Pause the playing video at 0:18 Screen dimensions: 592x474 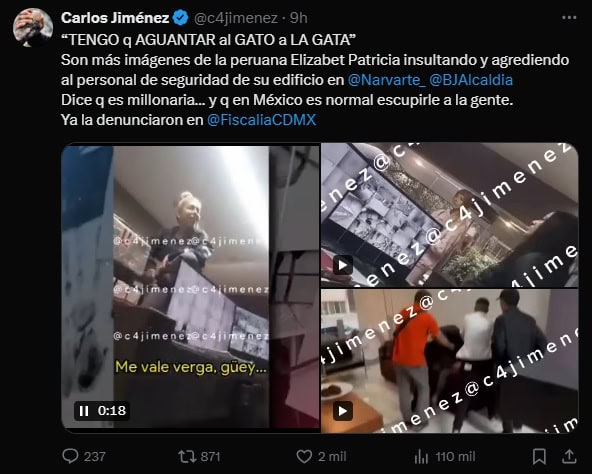(x=84, y=411)
